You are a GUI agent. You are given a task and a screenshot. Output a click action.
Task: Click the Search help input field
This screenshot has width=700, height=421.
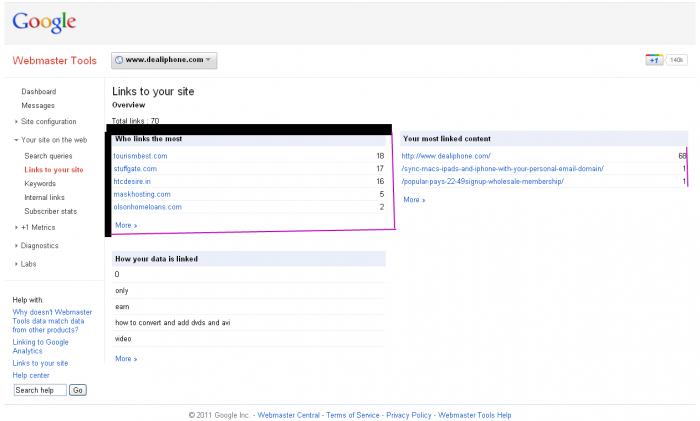pos(40,390)
